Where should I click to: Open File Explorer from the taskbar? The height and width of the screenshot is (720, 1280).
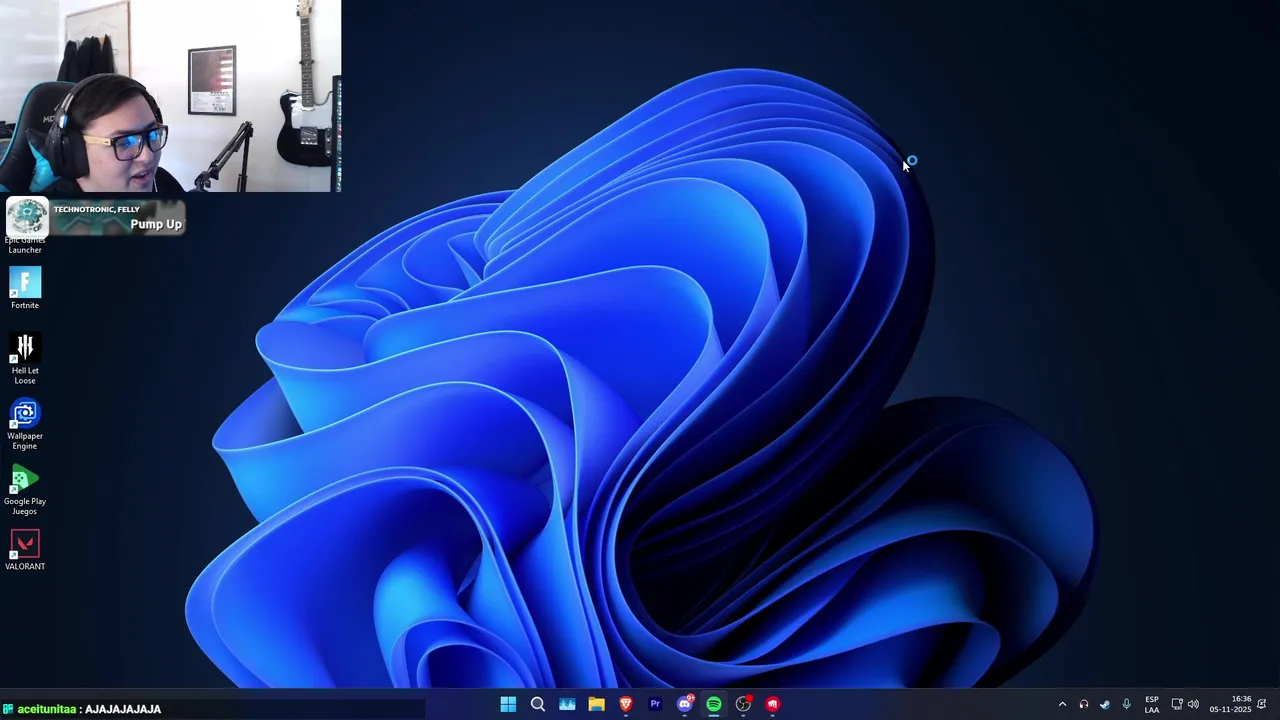point(596,704)
